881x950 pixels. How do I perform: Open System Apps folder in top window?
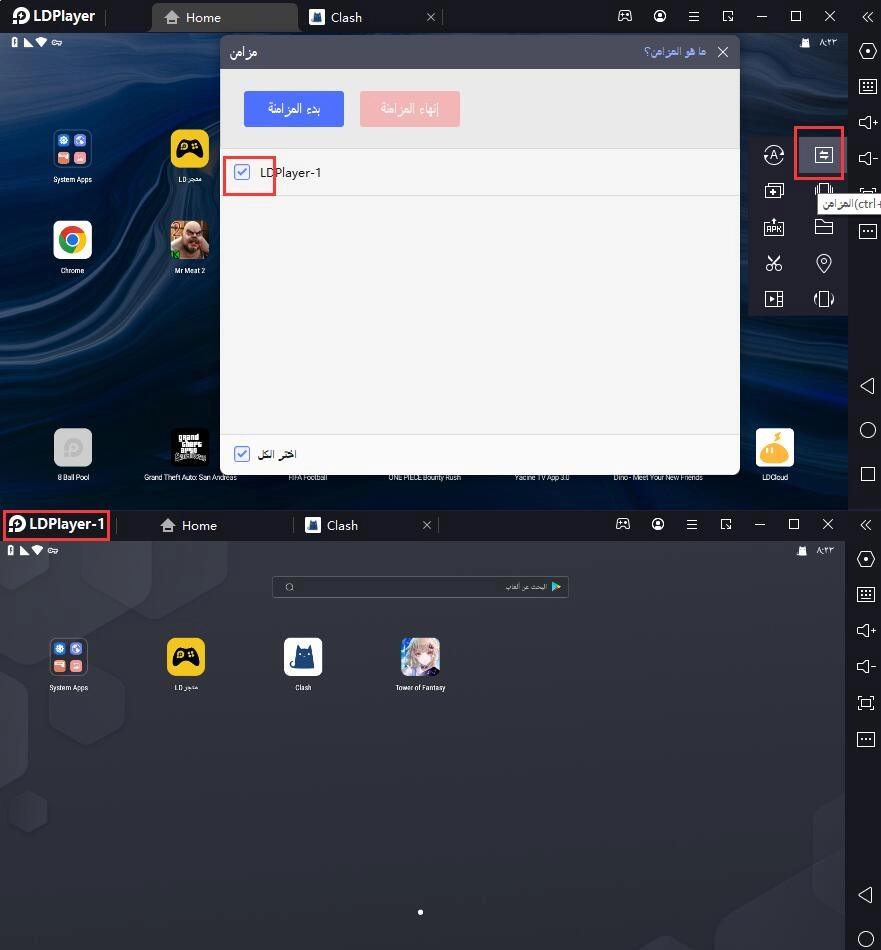(x=72, y=156)
